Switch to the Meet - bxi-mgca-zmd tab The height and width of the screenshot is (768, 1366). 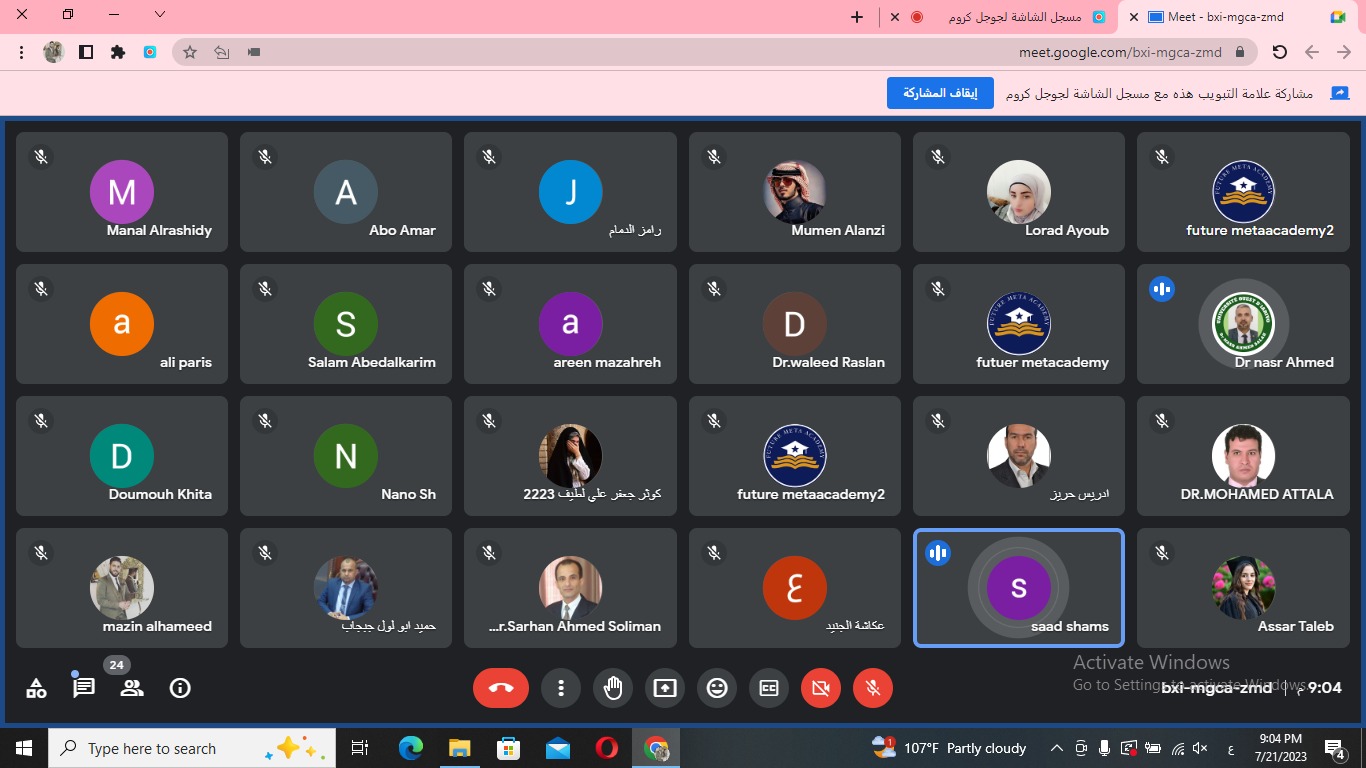pyautogui.click(x=1225, y=17)
